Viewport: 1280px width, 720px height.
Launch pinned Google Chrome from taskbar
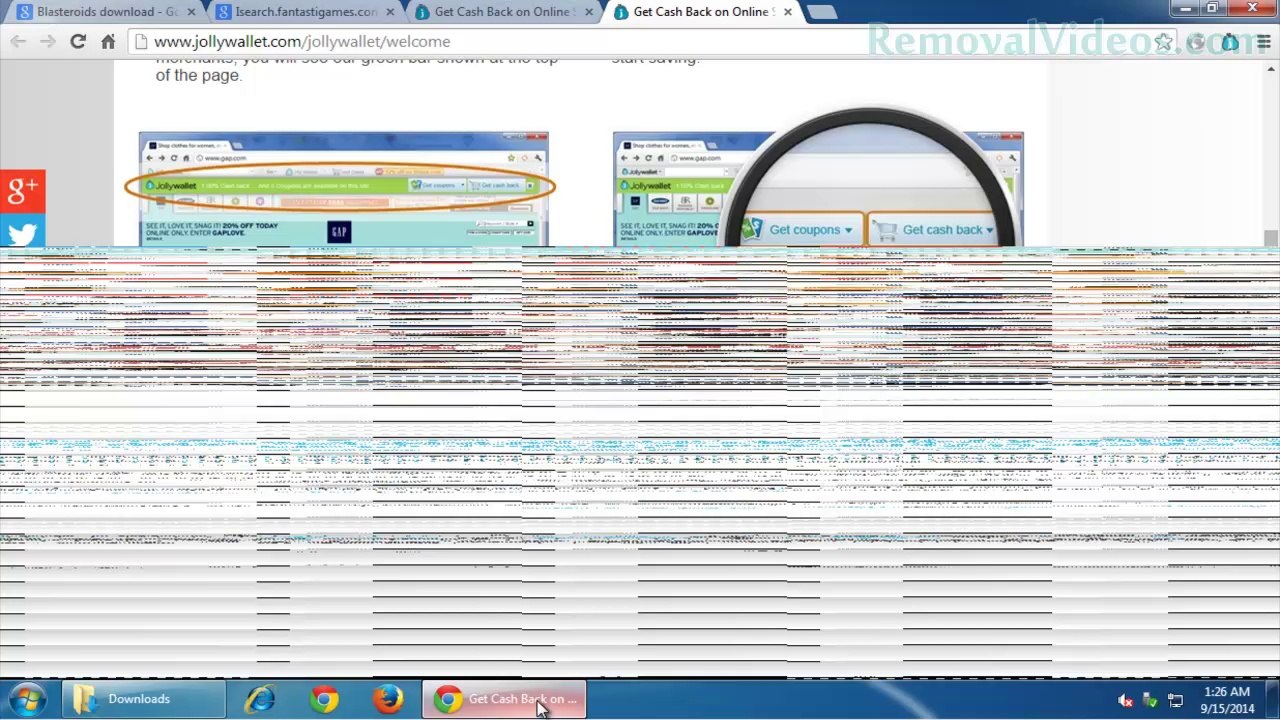point(324,699)
